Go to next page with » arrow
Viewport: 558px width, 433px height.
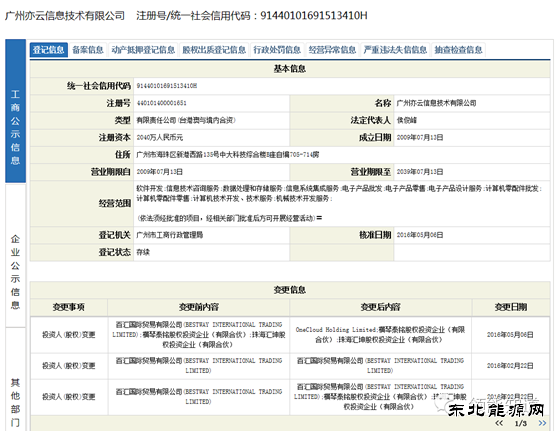[542, 423]
